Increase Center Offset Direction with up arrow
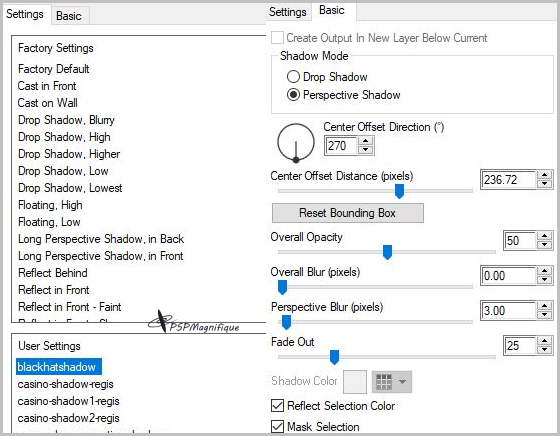Screen dimensions: 560x436 pyautogui.click(x=365, y=140)
